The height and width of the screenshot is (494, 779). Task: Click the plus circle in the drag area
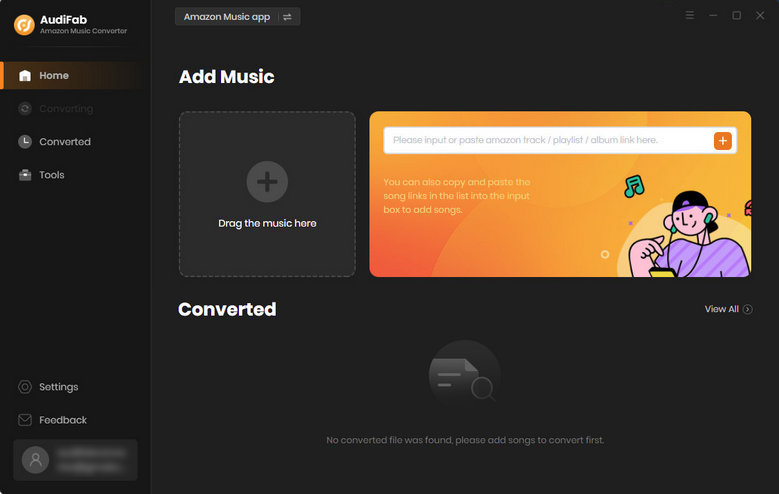click(267, 182)
